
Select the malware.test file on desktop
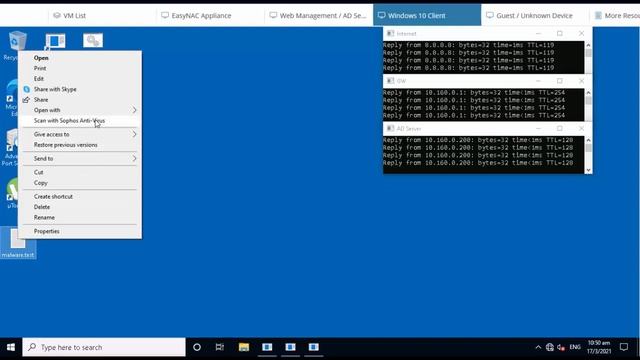pos(18,243)
